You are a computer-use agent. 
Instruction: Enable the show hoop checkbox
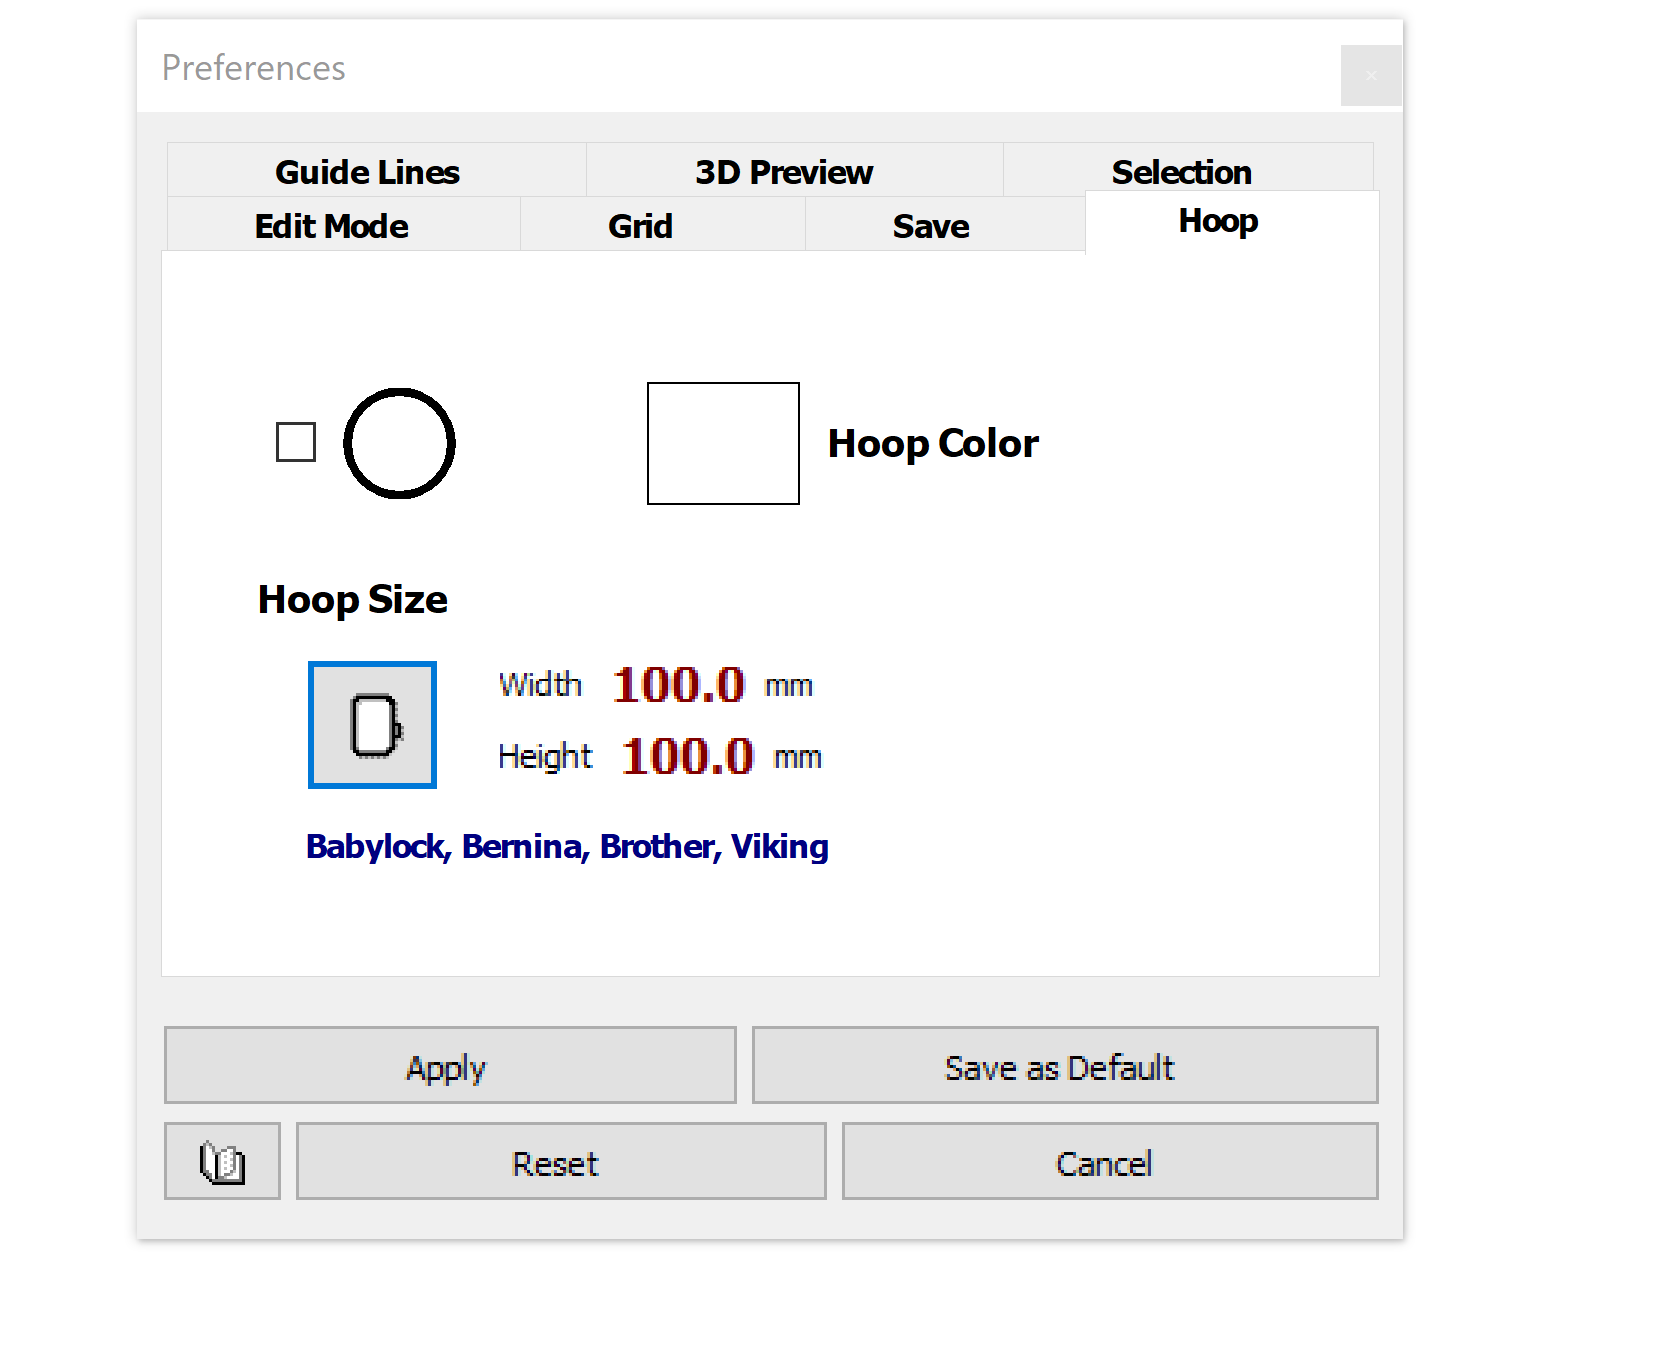[296, 442]
